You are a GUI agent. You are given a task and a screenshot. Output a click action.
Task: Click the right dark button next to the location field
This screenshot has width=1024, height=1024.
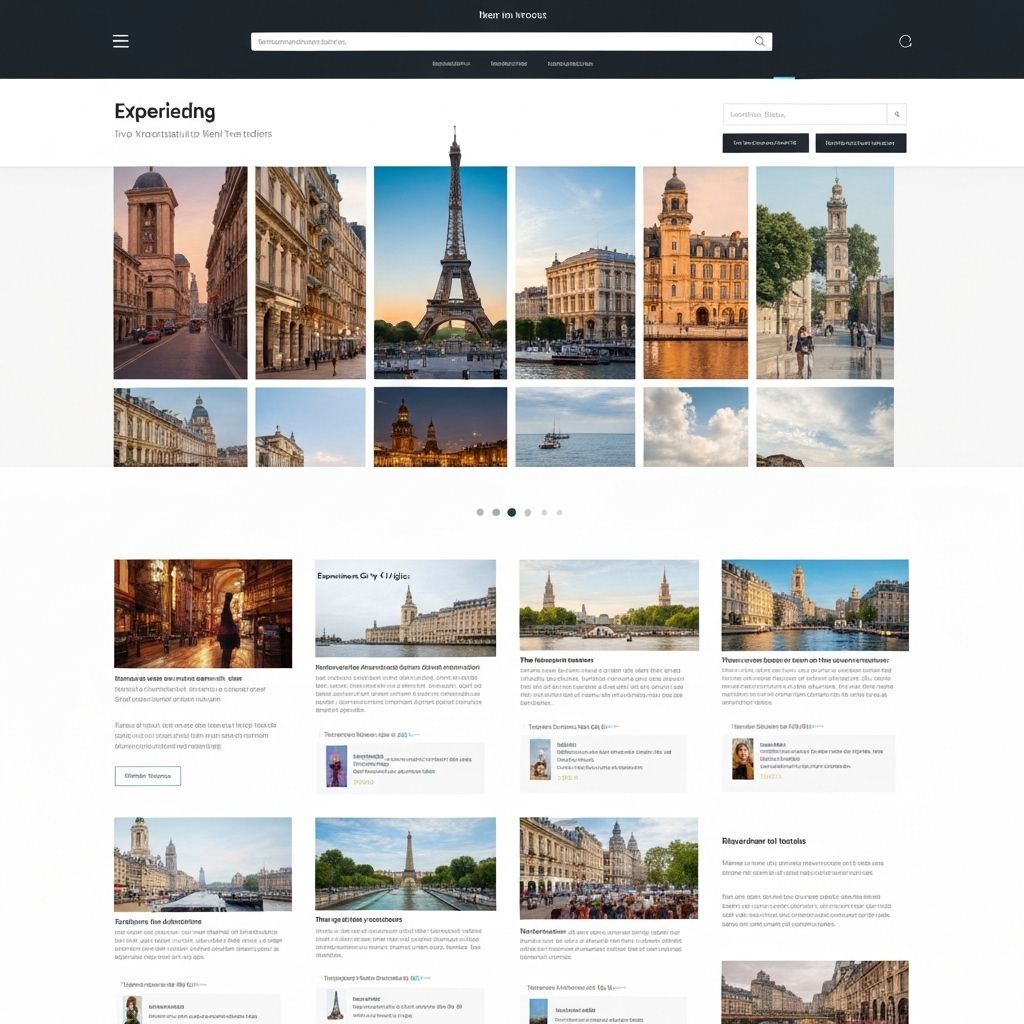click(862, 142)
